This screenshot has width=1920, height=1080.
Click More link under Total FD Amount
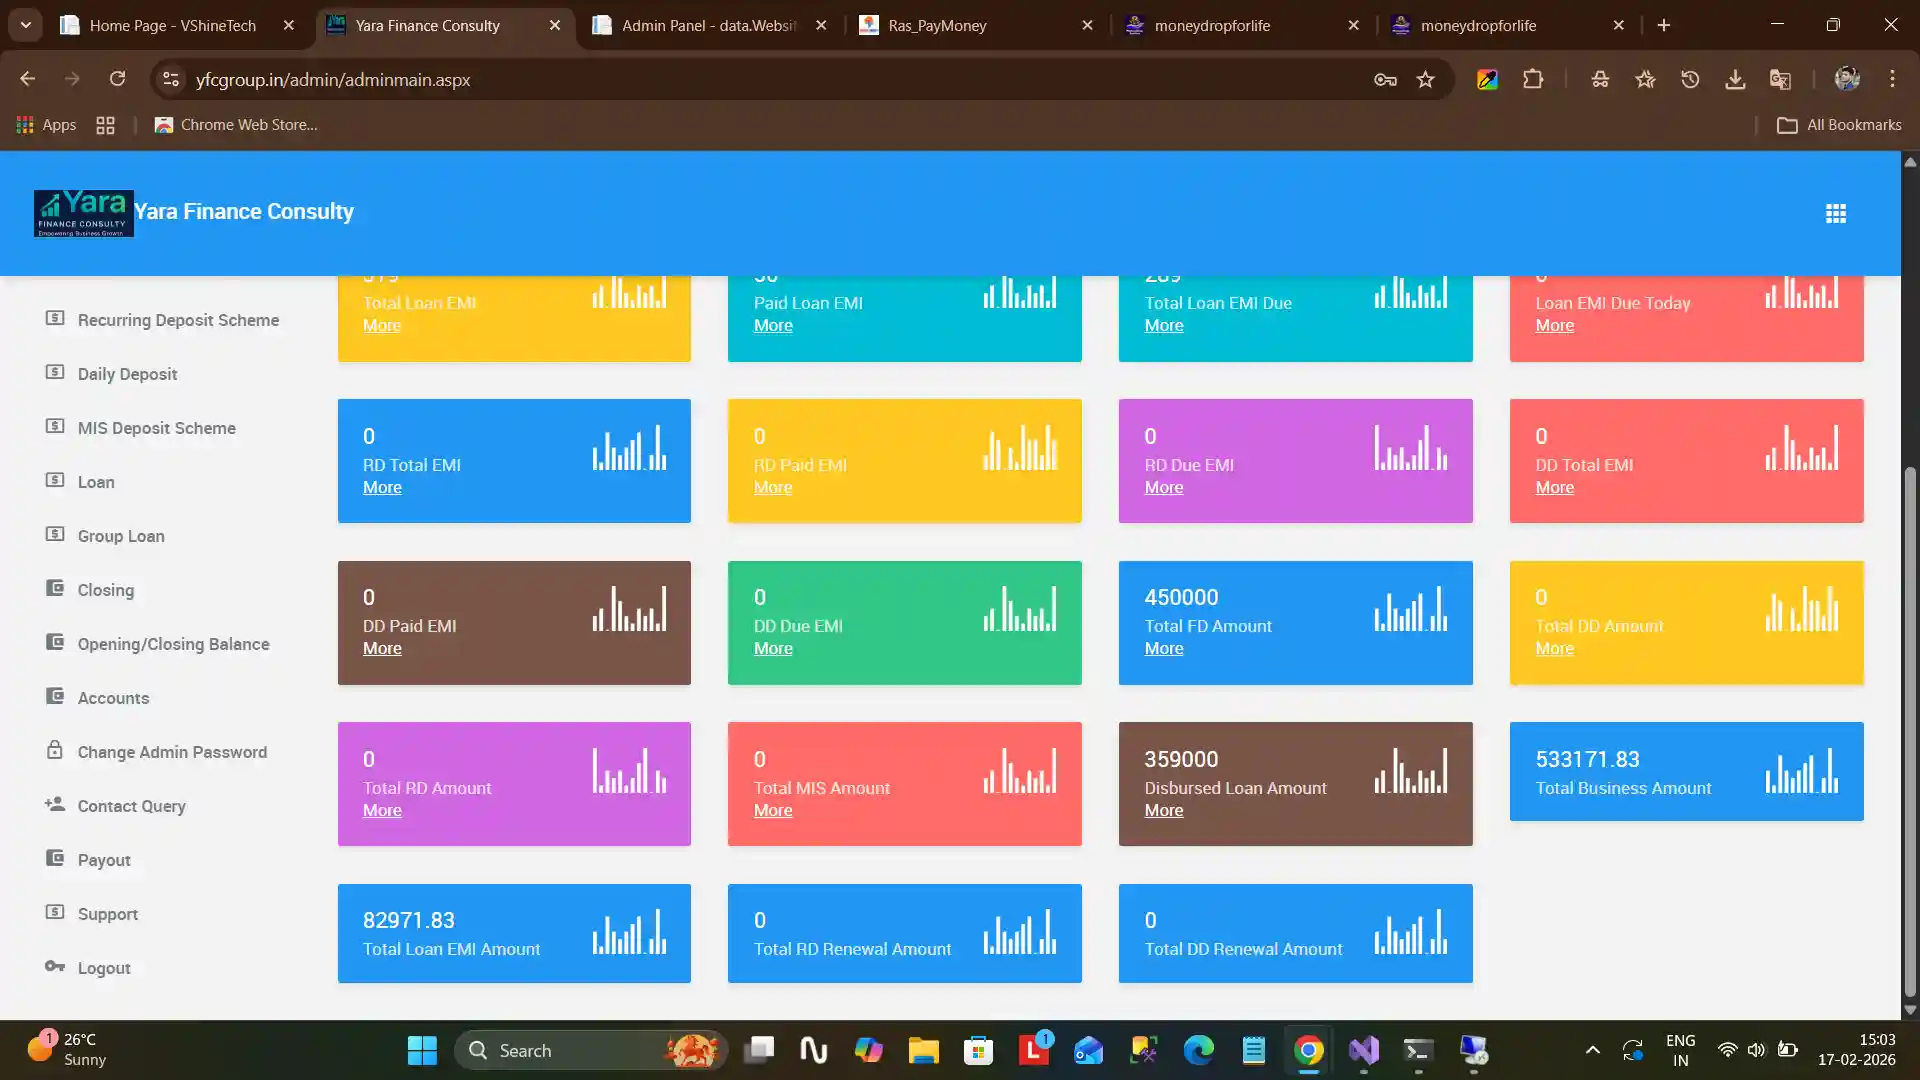(1163, 649)
